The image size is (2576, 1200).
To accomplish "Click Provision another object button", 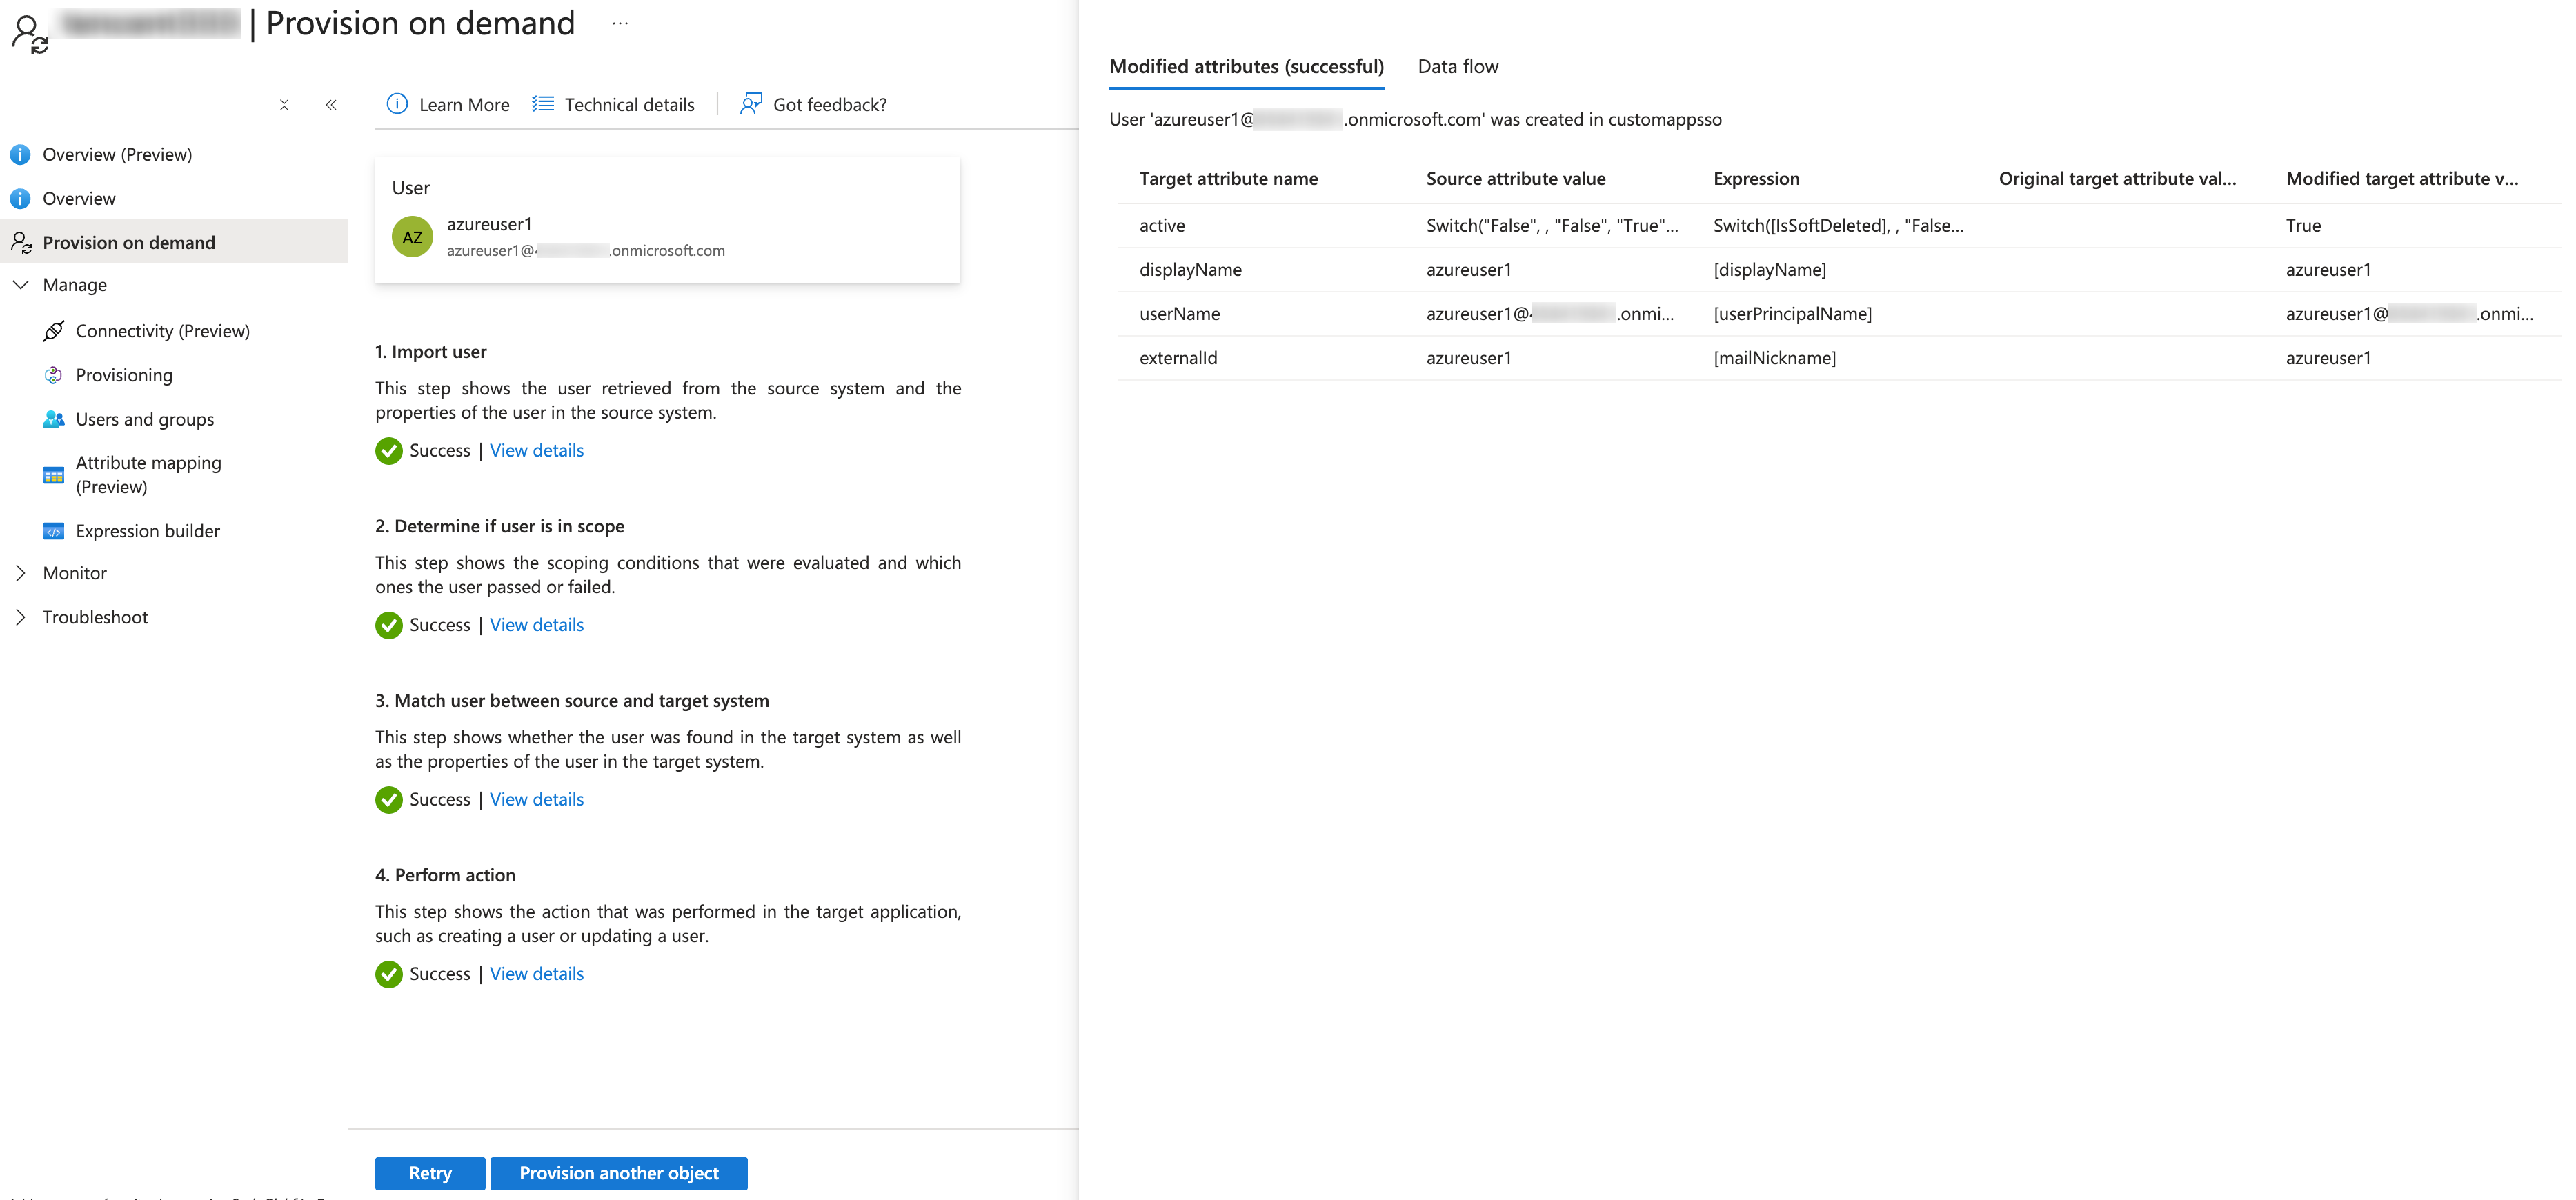I will (618, 1173).
